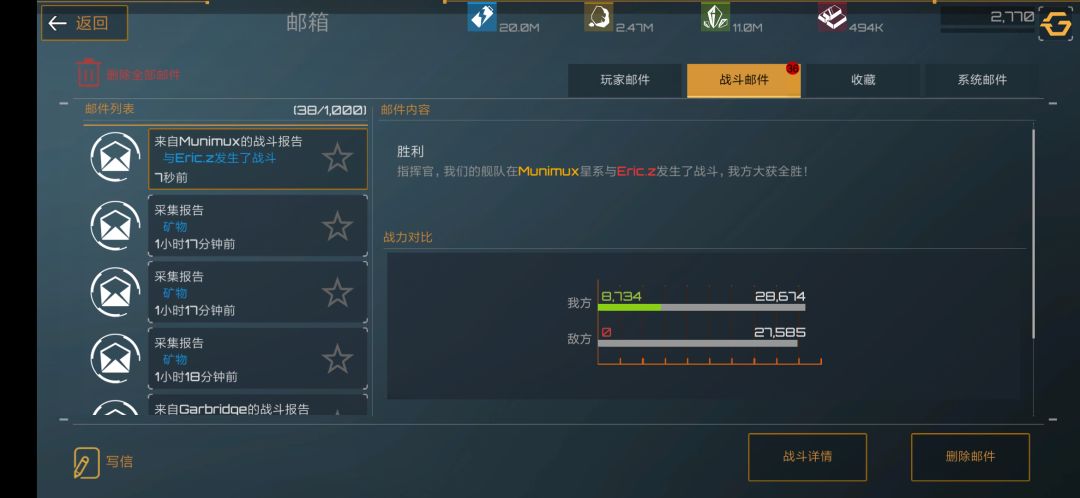
Task: Click the blue energy resource icon
Action: [x=482, y=17]
